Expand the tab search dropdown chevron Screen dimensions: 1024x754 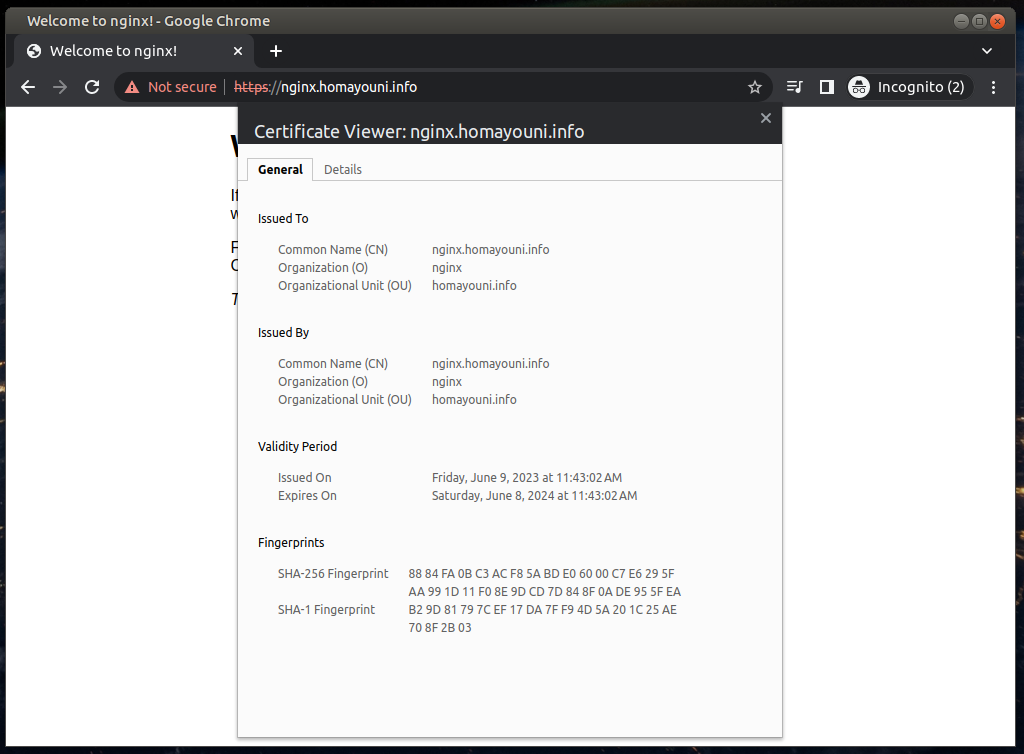[987, 51]
